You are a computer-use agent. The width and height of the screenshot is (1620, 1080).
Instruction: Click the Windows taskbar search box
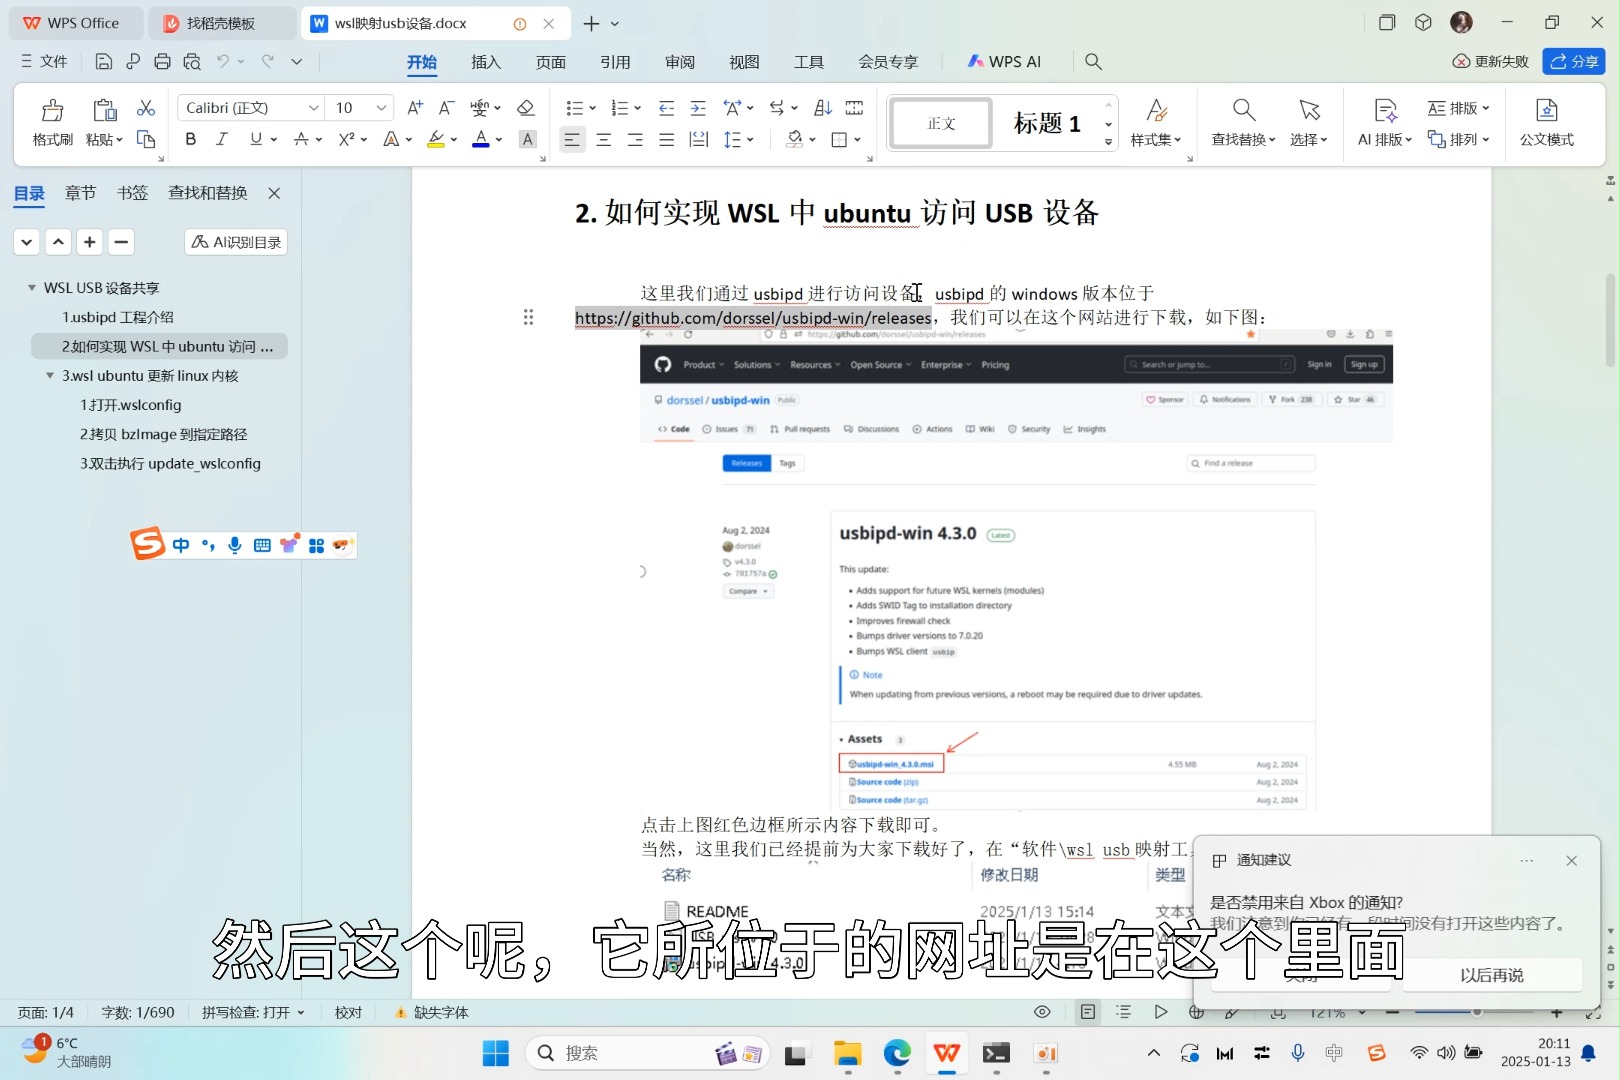point(650,1053)
